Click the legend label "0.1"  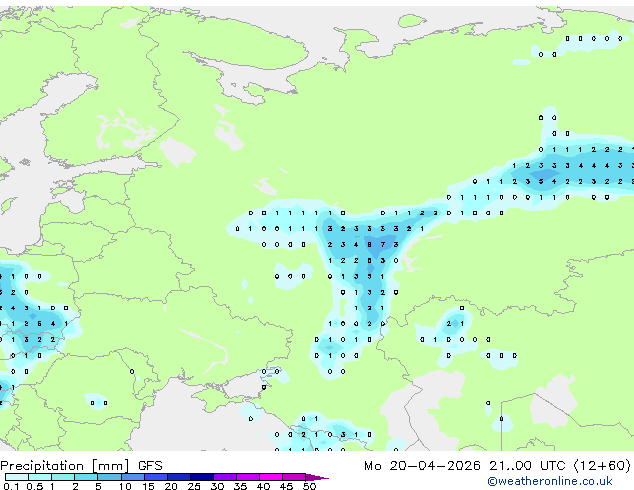[x=11, y=486]
